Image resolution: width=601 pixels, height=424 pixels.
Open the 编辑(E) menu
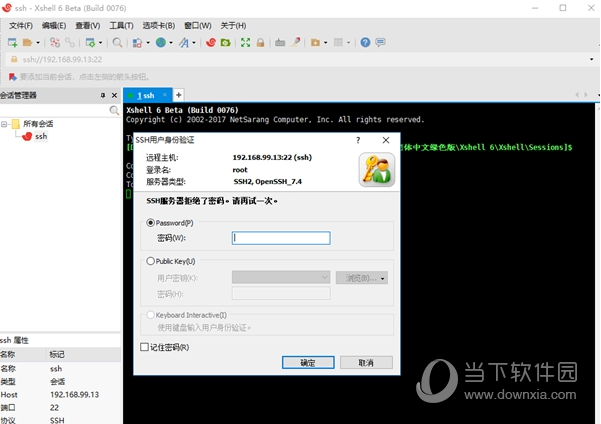pos(54,26)
